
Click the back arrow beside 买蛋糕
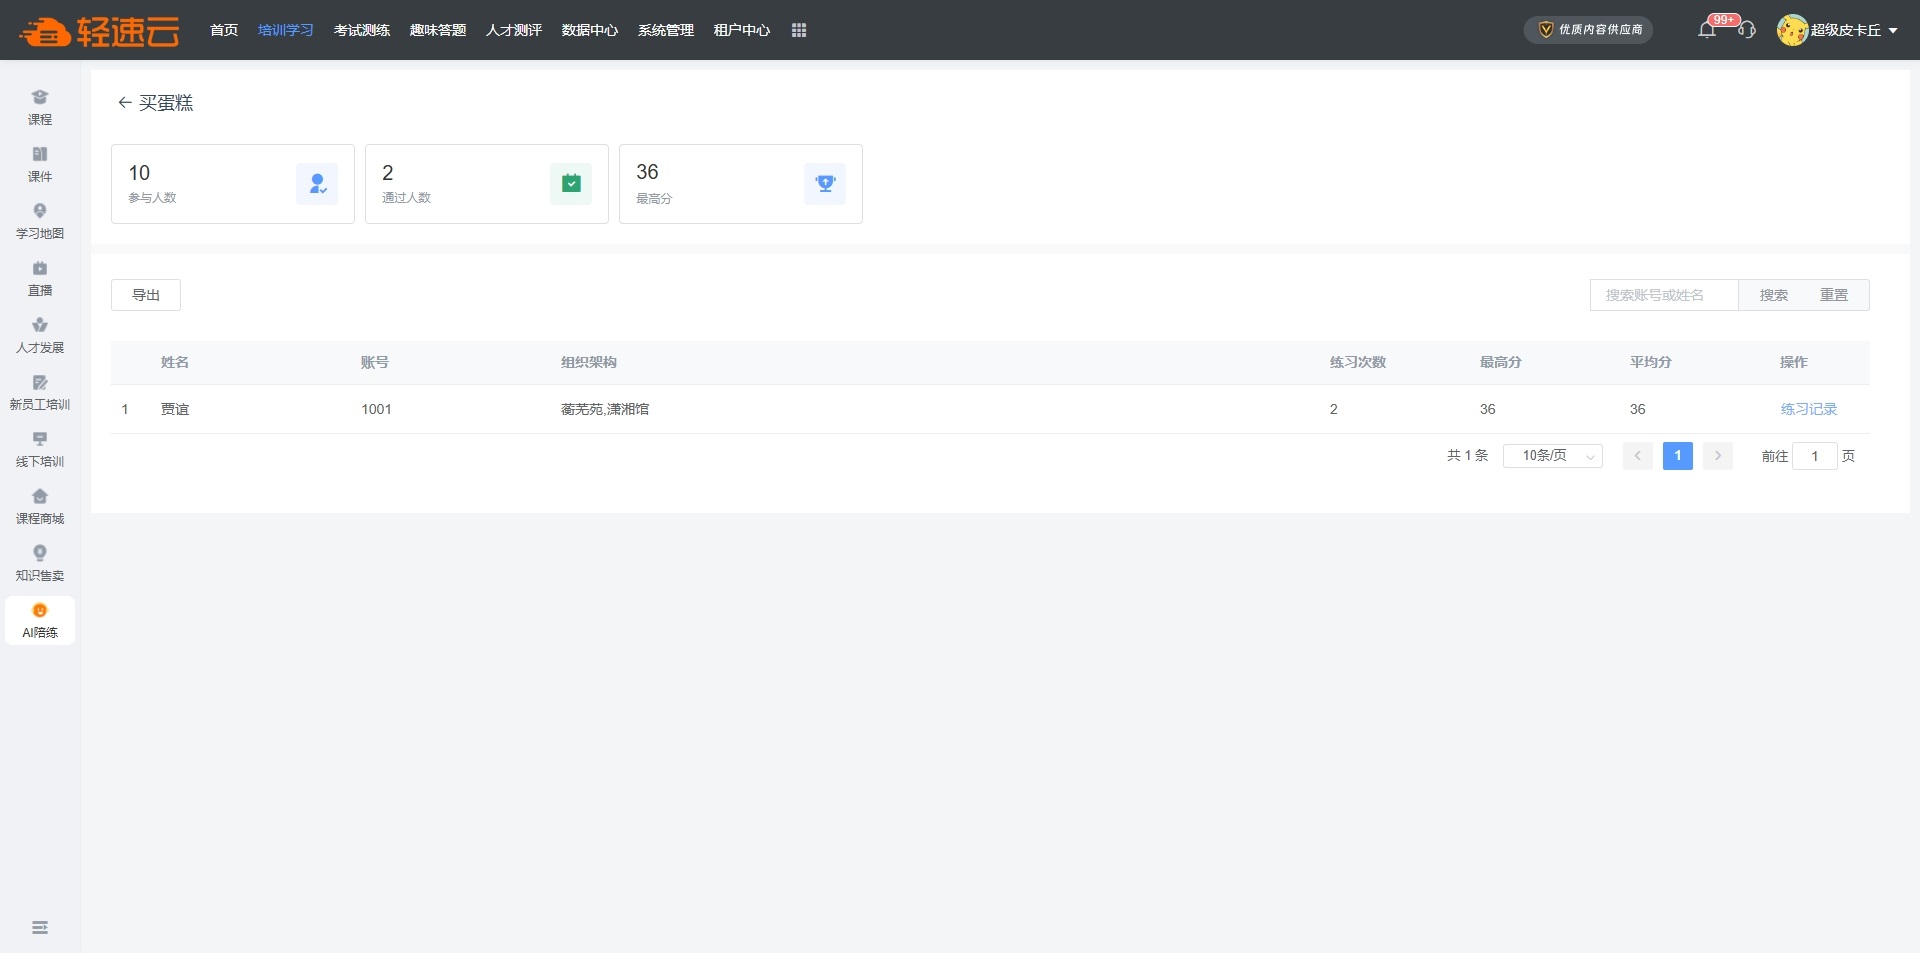coord(124,103)
